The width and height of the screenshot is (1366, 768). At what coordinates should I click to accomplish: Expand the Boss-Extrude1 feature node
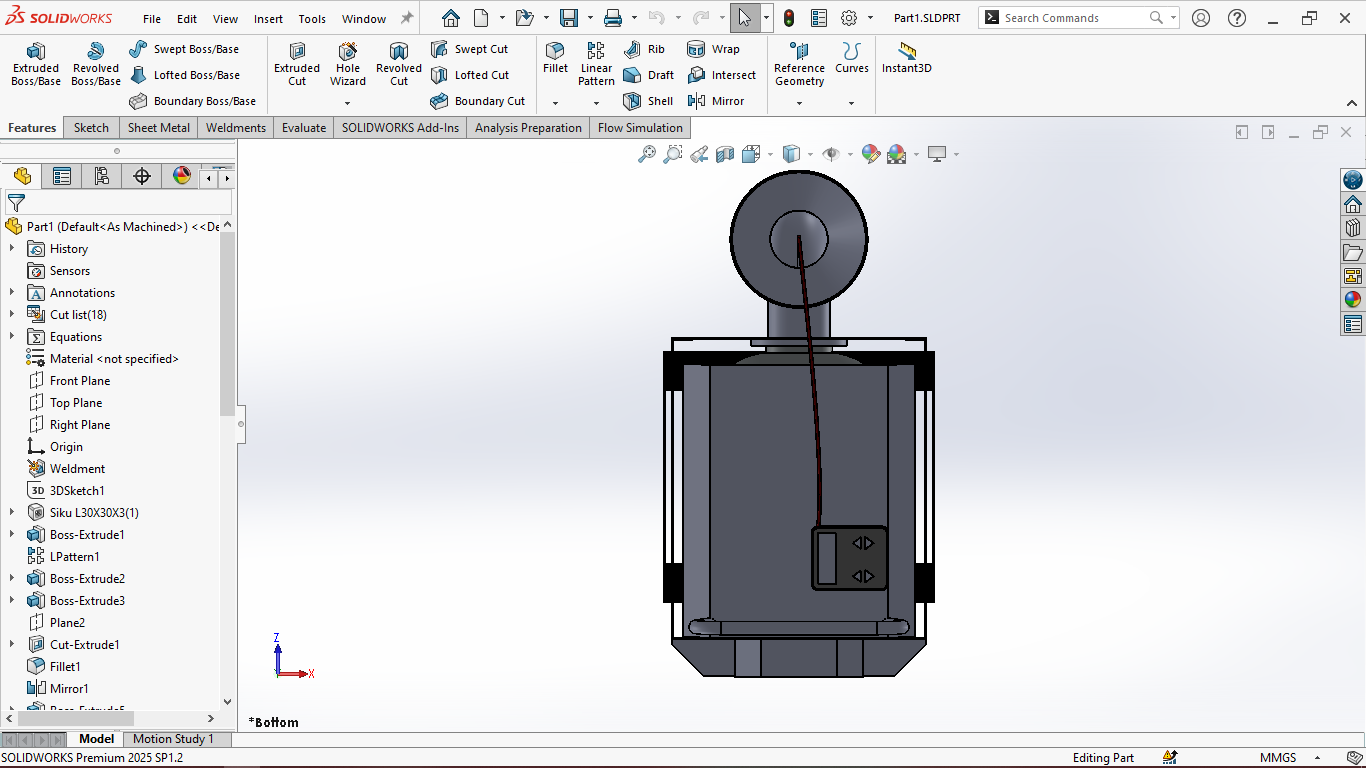pos(12,535)
